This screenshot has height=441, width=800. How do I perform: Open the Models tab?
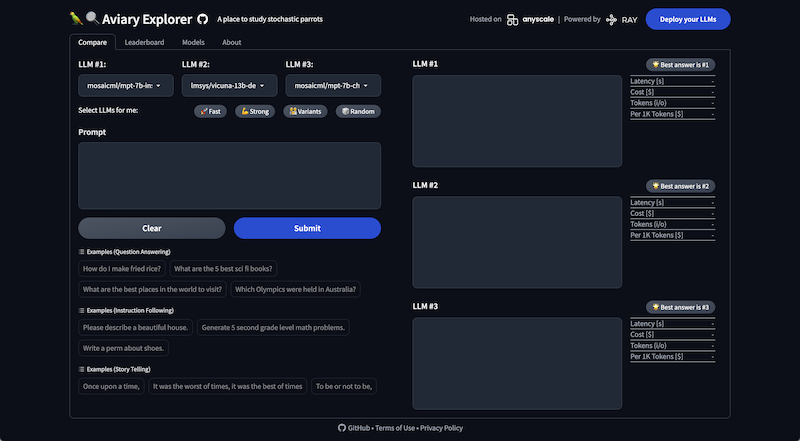(193, 42)
